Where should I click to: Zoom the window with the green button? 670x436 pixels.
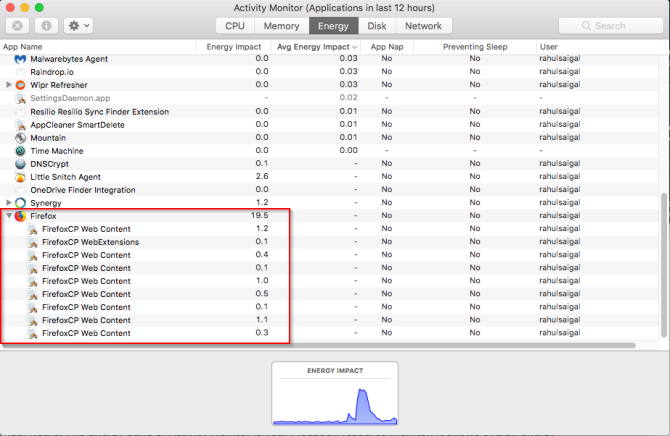39,7
